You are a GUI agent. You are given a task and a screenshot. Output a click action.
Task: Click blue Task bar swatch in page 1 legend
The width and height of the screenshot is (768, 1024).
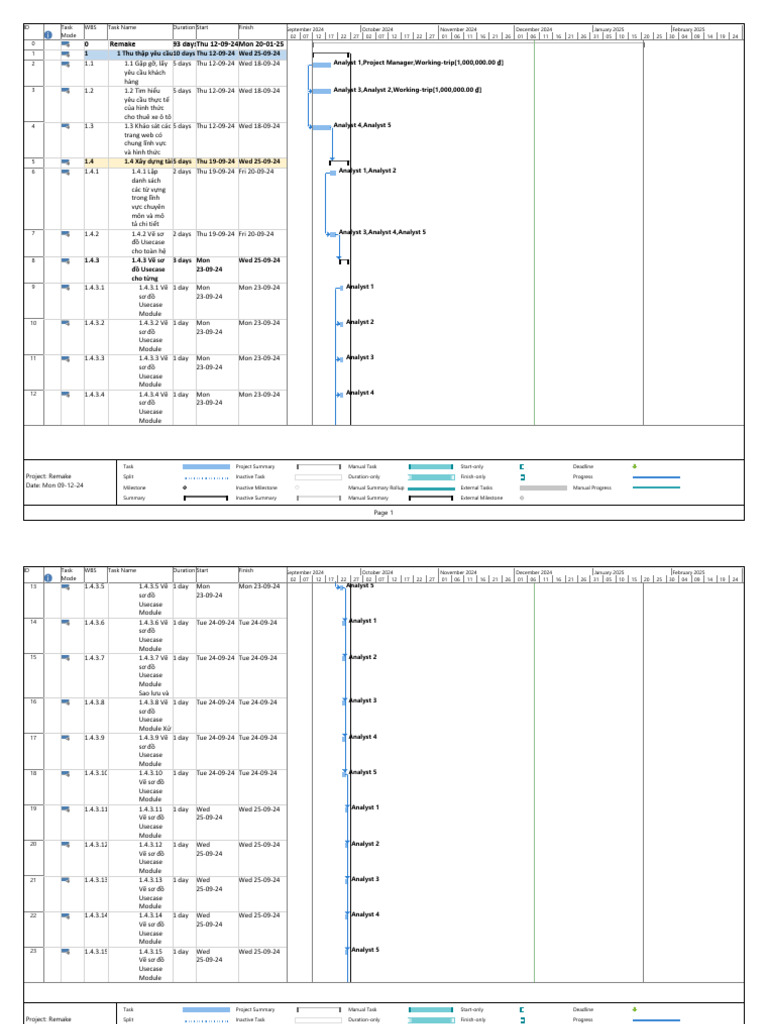click(x=206, y=466)
